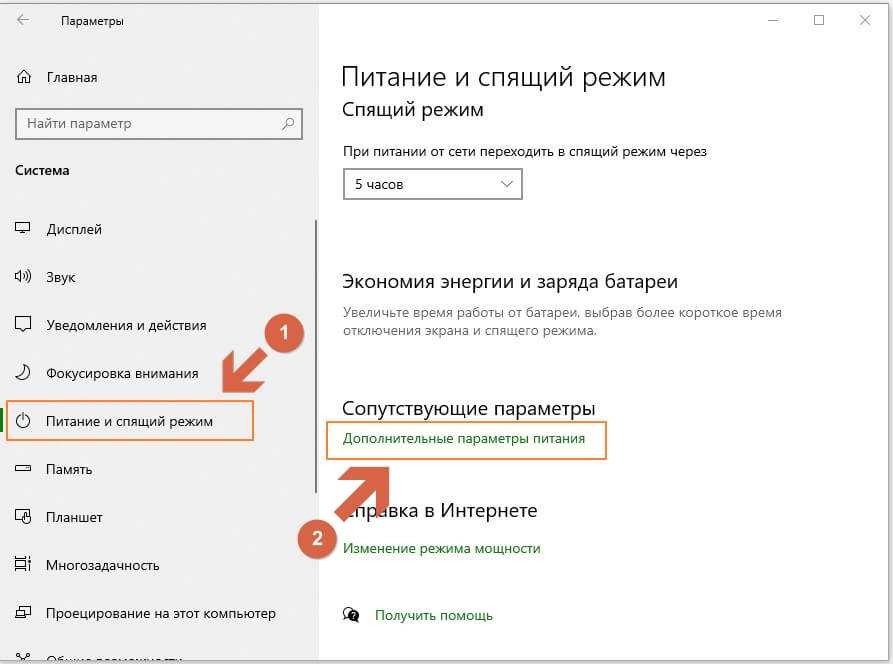Viewport: 893px width, 664px height.
Task: Click the power icon for Питание
Action: (23, 421)
